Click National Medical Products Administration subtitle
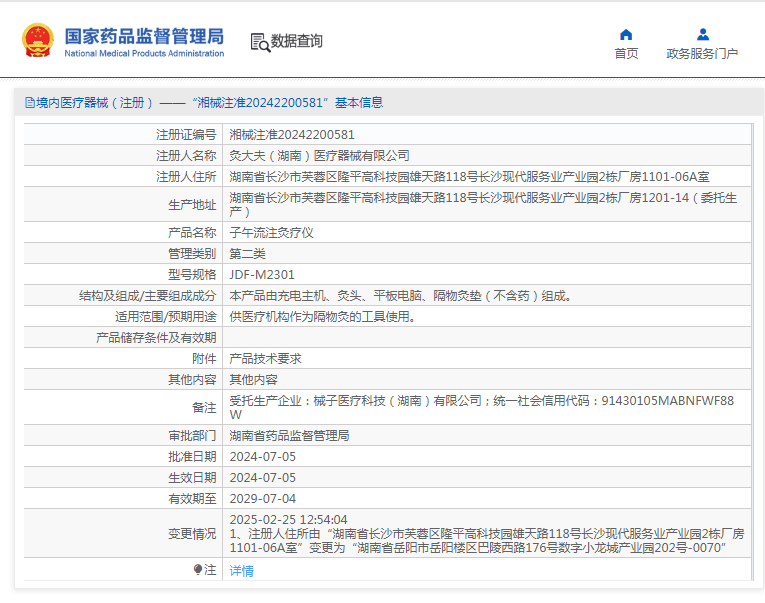The image size is (765, 603). click(x=144, y=53)
